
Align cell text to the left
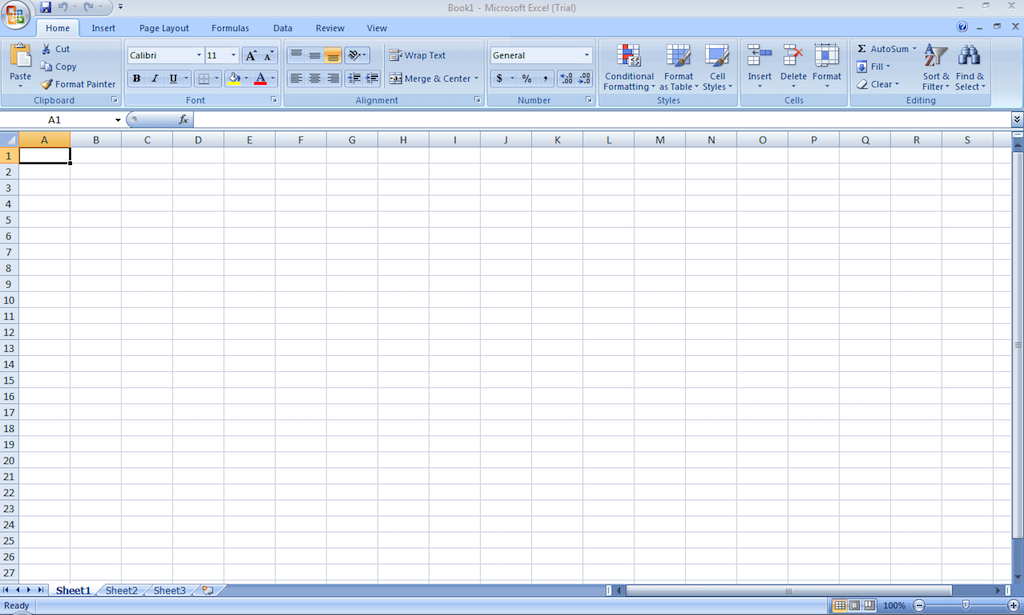click(x=296, y=78)
